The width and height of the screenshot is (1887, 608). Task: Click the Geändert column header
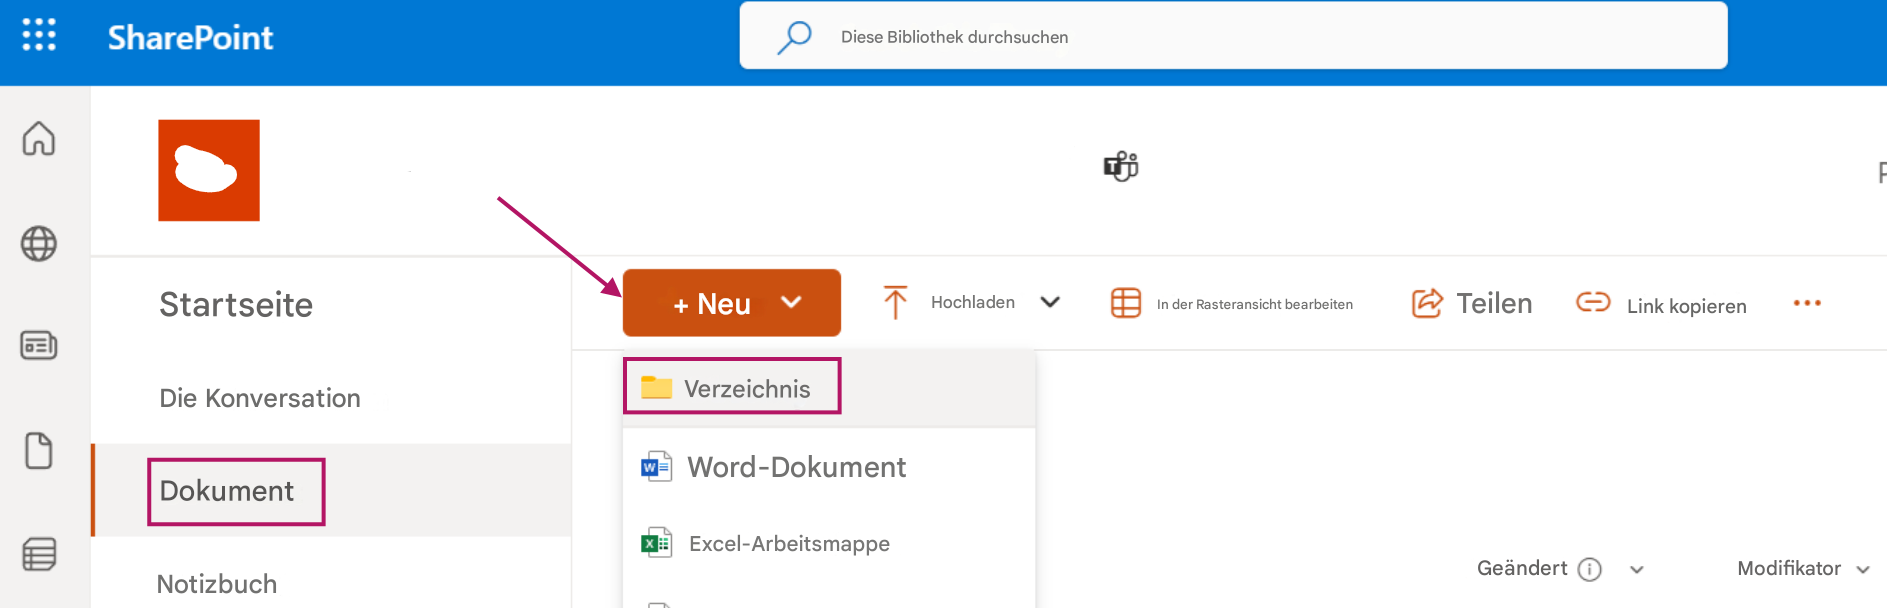coord(1522,568)
